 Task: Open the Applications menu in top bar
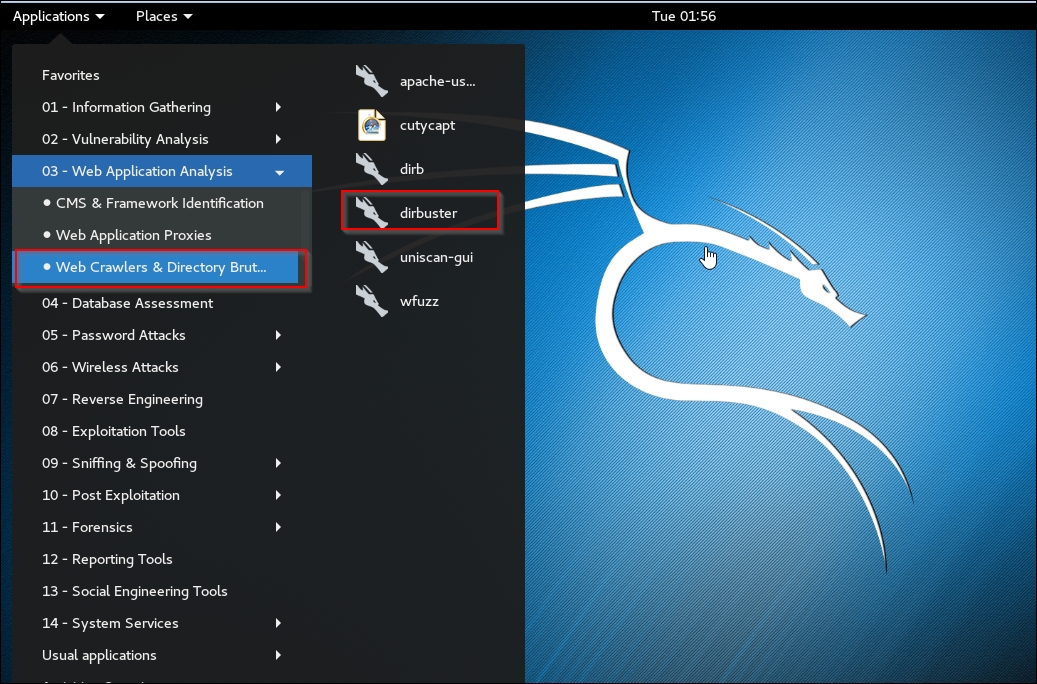pos(58,16)
